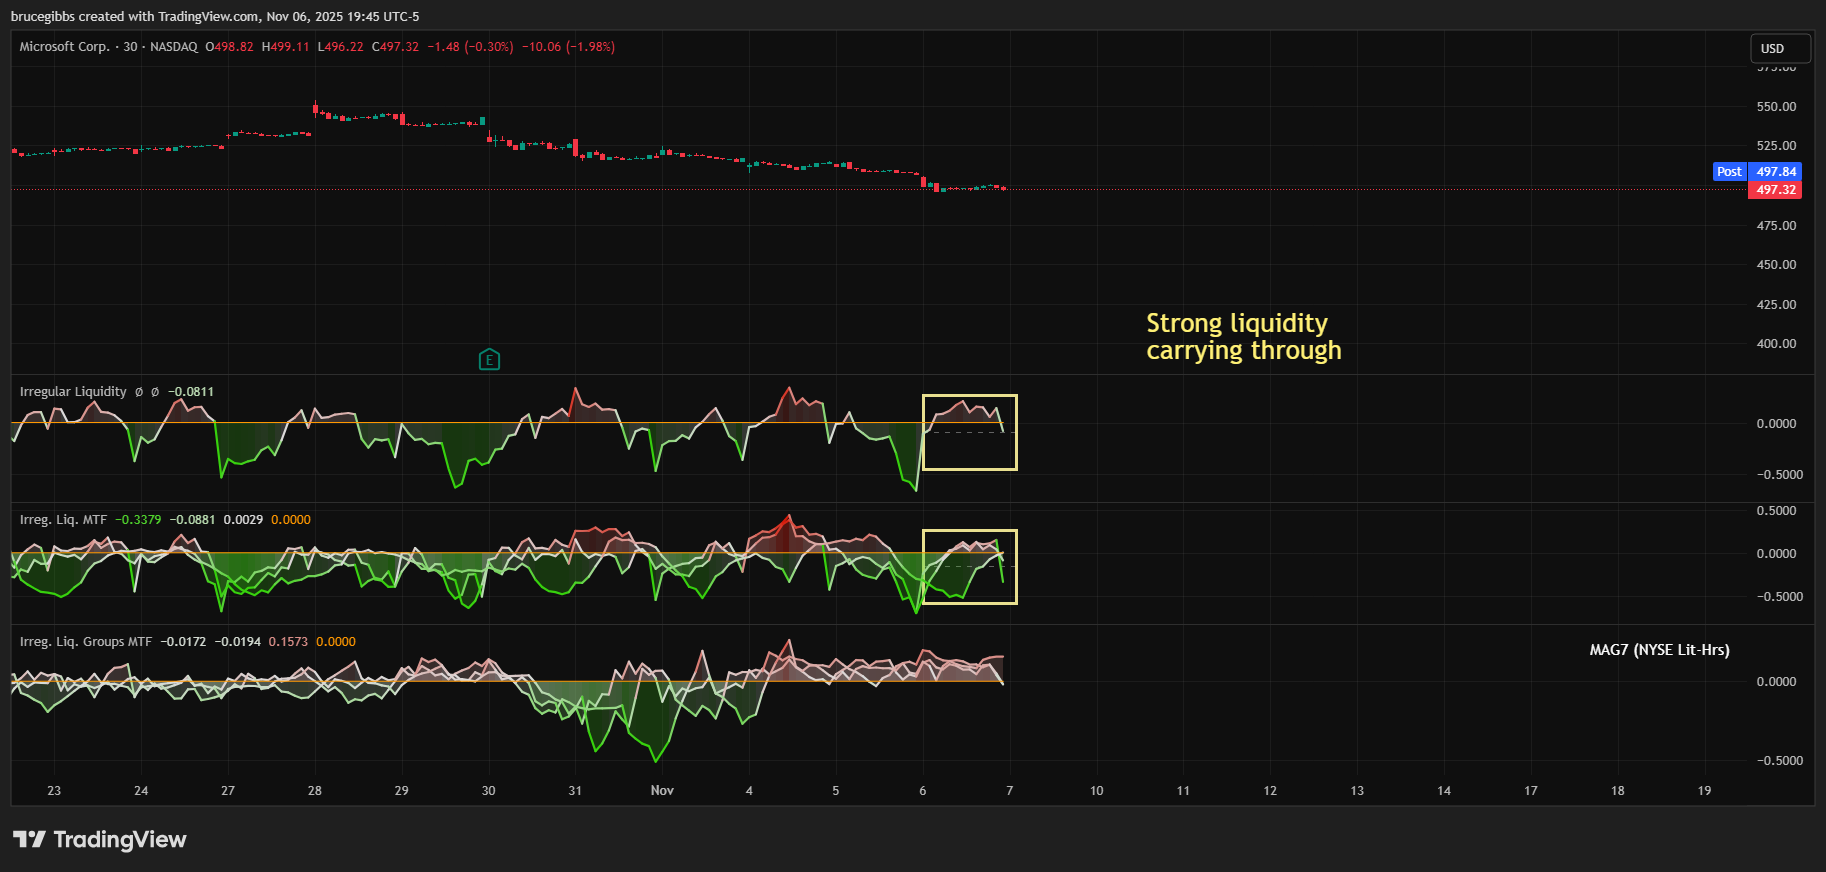
Task: Click the Nov label on time axis
Action: [662, 791]
